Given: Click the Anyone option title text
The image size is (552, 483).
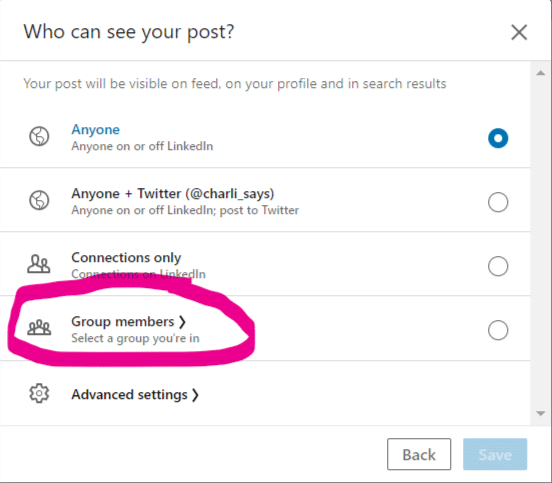Looking at the screenshot, I should (95, 130).
